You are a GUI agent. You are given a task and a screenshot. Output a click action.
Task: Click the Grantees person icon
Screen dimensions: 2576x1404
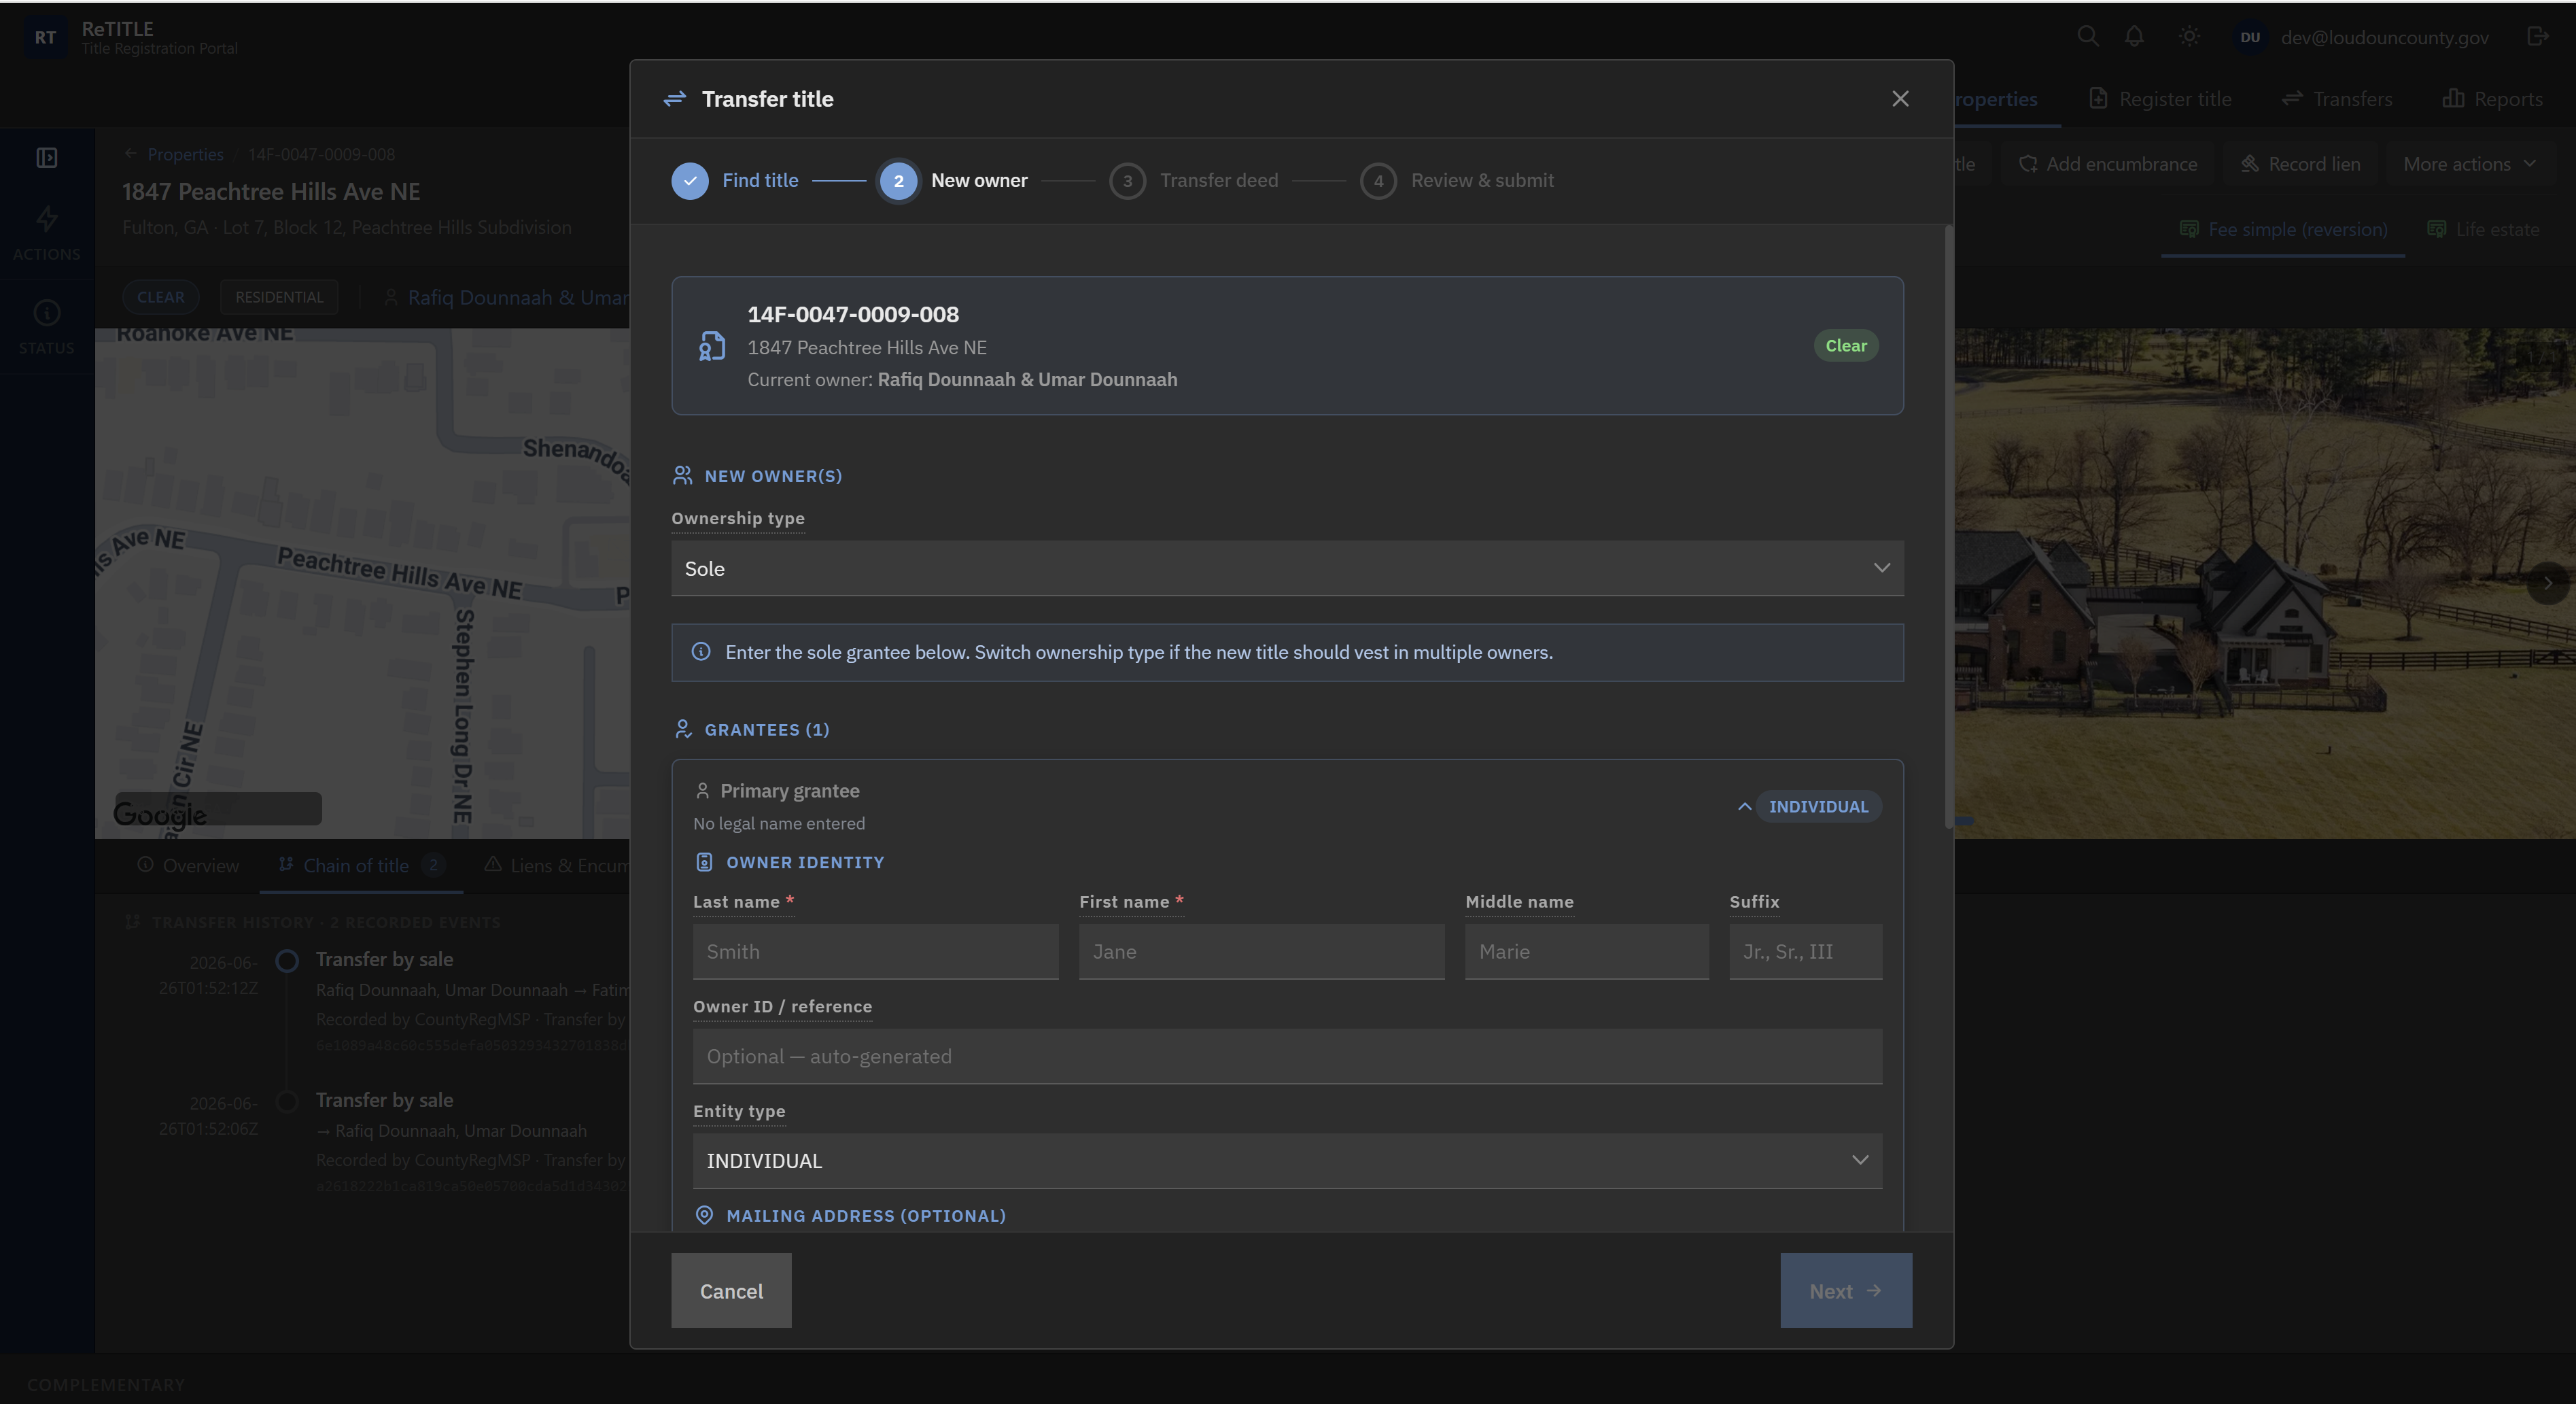click(x=683, y=730)
